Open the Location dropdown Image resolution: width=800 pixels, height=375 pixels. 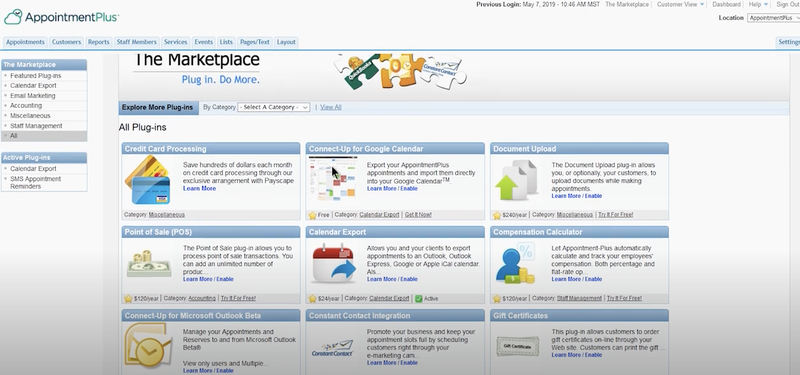pos(773,18)
